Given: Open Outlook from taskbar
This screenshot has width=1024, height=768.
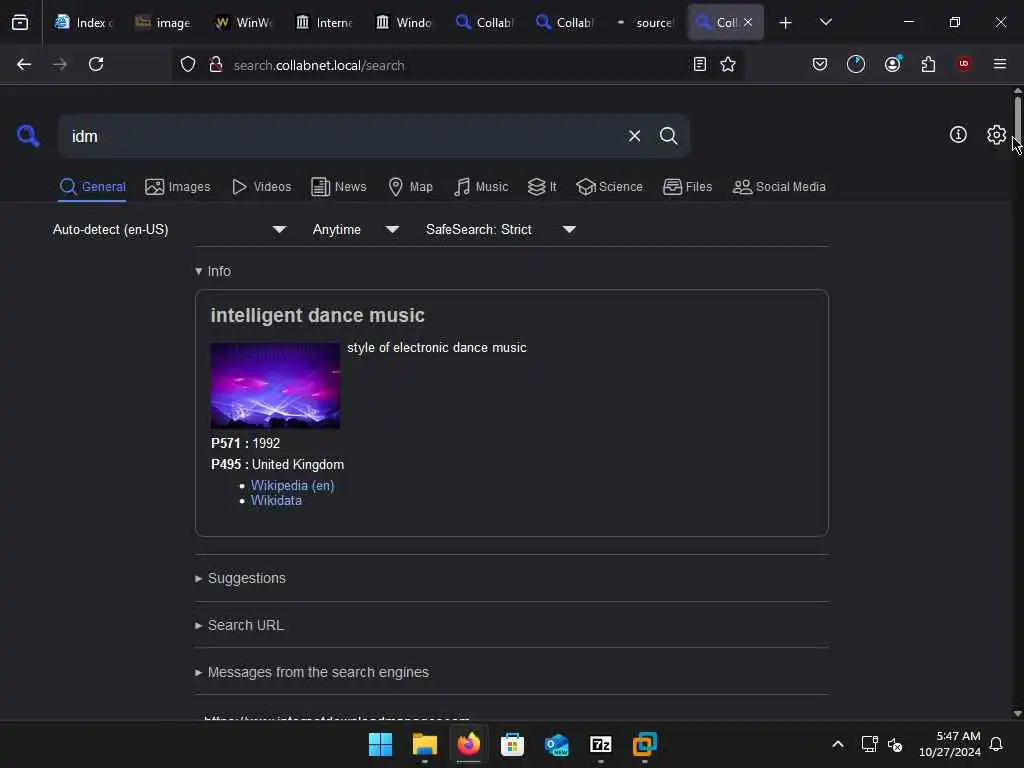Looking at the screenshot, I should pos(556,744).
